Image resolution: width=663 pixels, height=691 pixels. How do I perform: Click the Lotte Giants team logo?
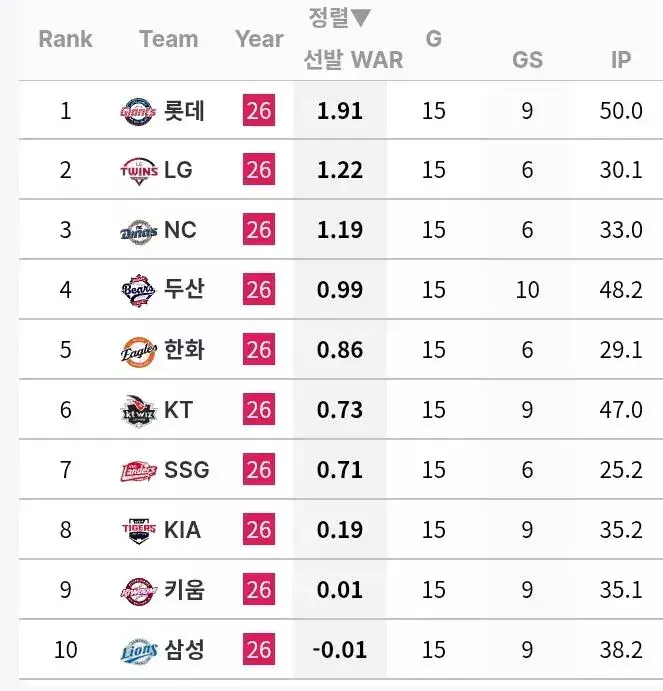tap(138, 111)
